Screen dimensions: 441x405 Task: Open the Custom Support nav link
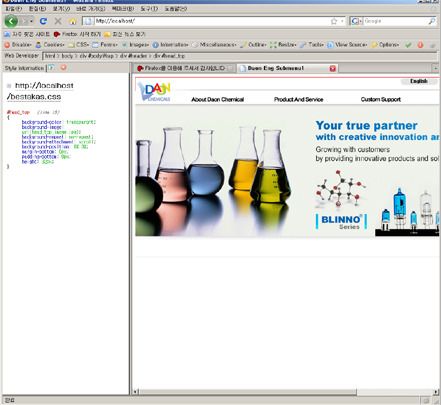tap(381, 99)
